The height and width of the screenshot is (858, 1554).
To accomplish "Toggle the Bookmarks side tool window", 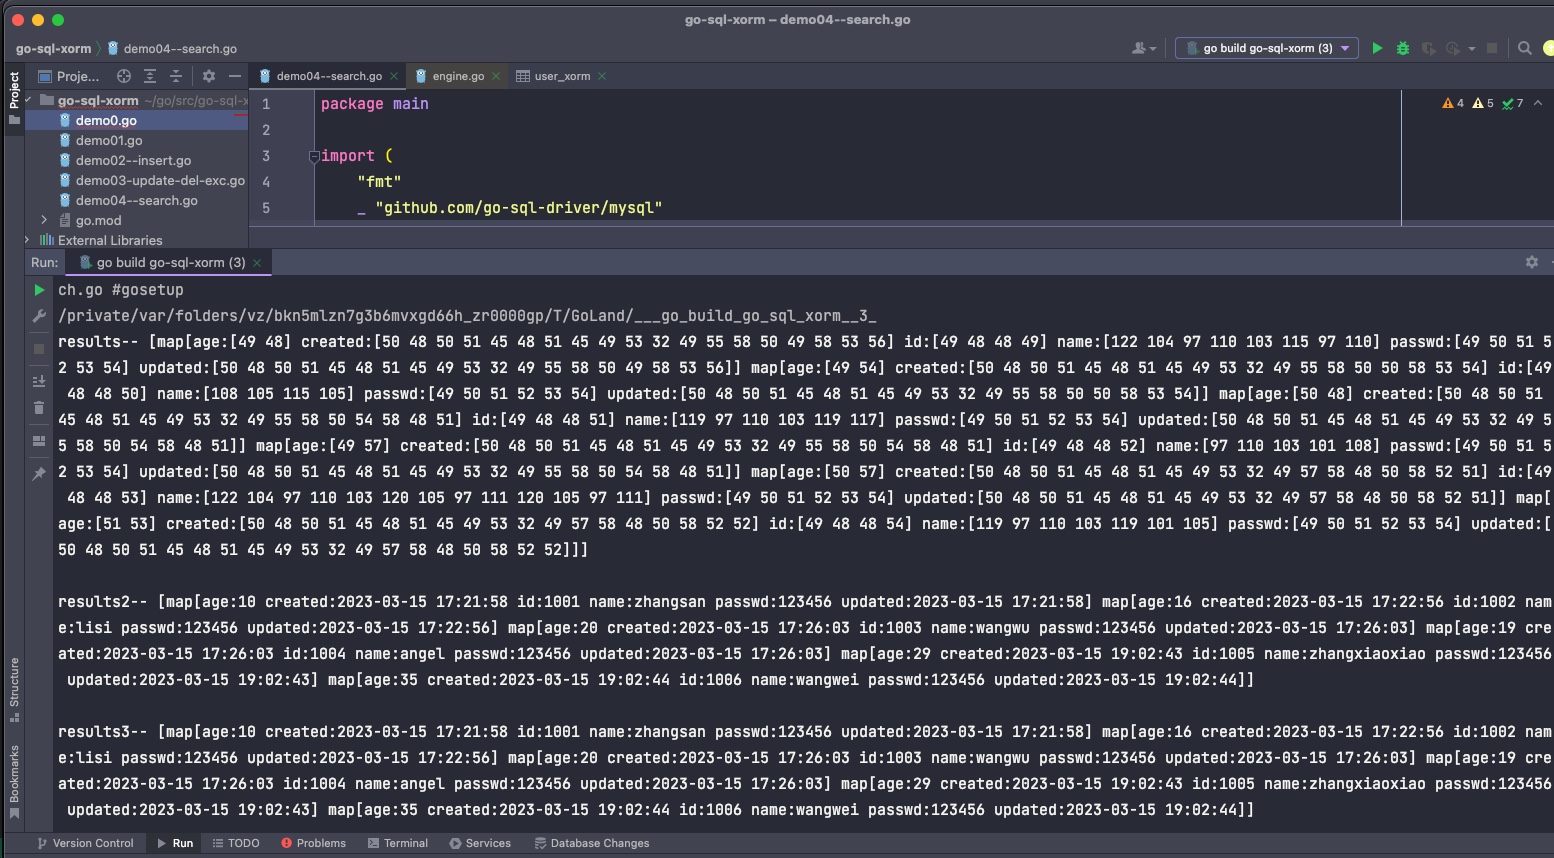I will click(14, 781).
